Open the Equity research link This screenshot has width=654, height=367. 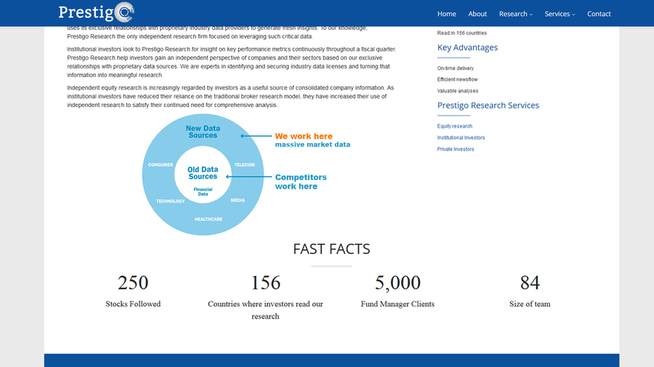[x=455, y=126]
